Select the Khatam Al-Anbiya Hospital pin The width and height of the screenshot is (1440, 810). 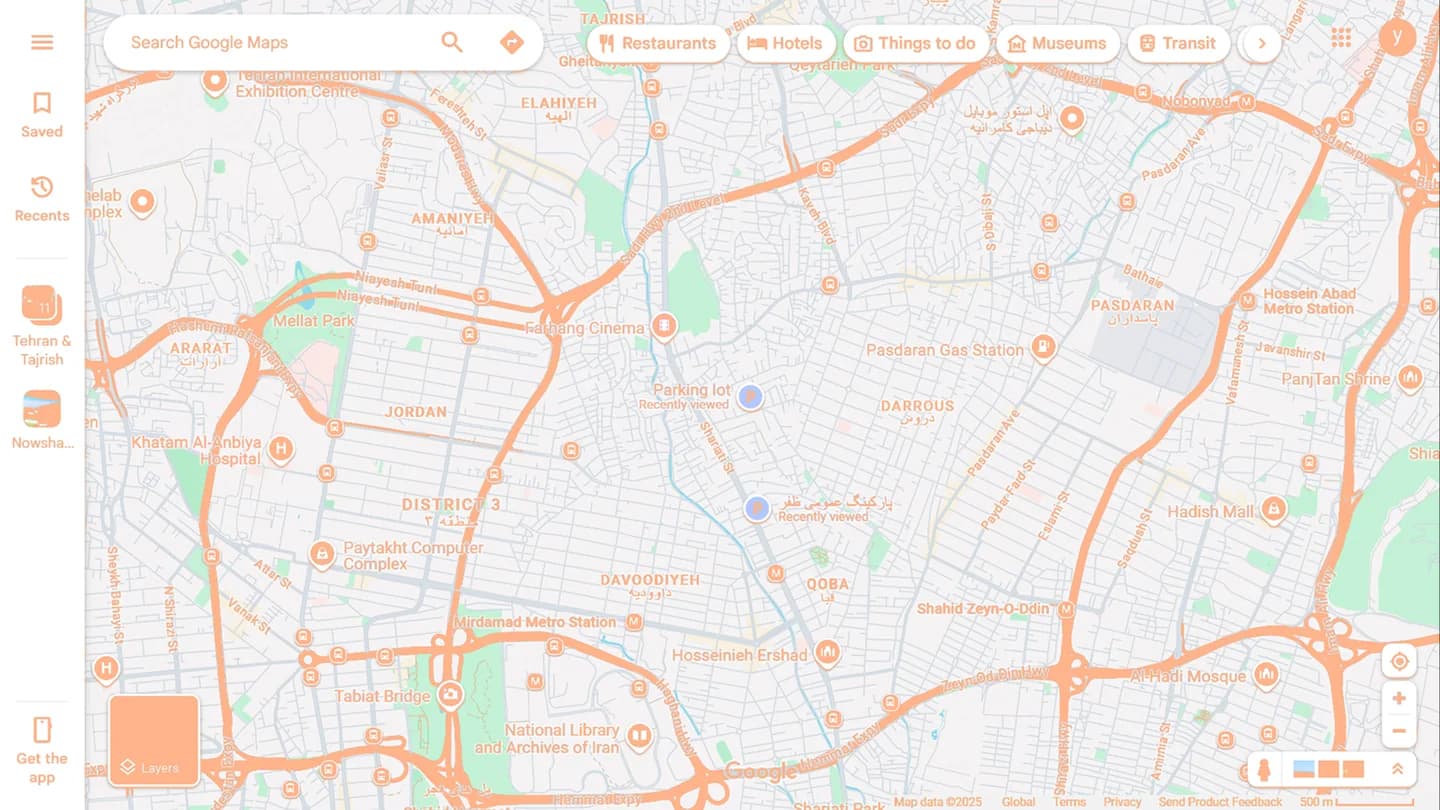tap(281, 448)
